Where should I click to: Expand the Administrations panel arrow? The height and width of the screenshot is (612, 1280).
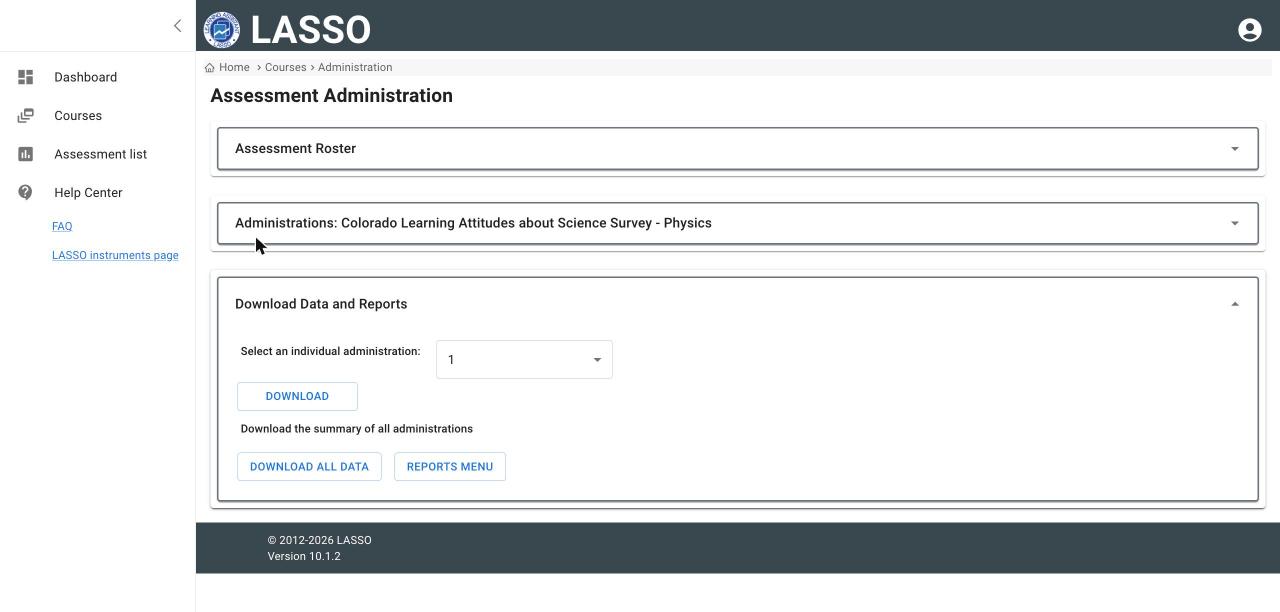click(x=1235, y=224)
